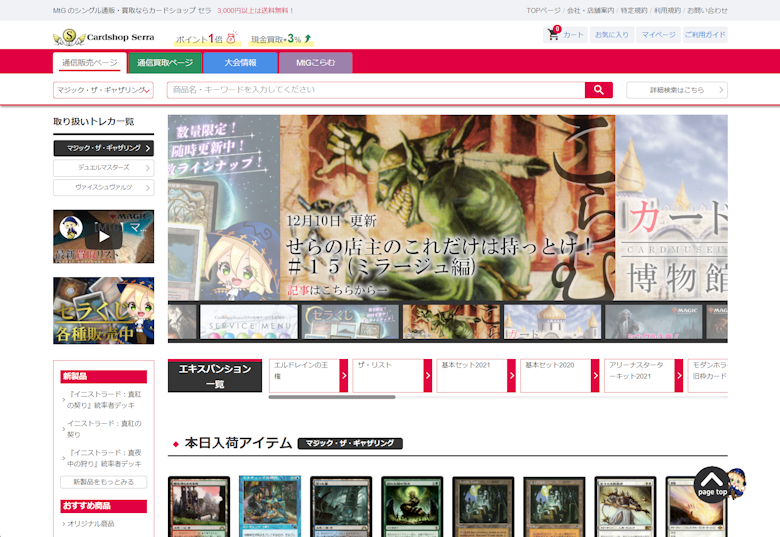Click the expansion list horizontal scrollbar
The width and height of the screenshot is (780, 537).
(x=332, y=397)
